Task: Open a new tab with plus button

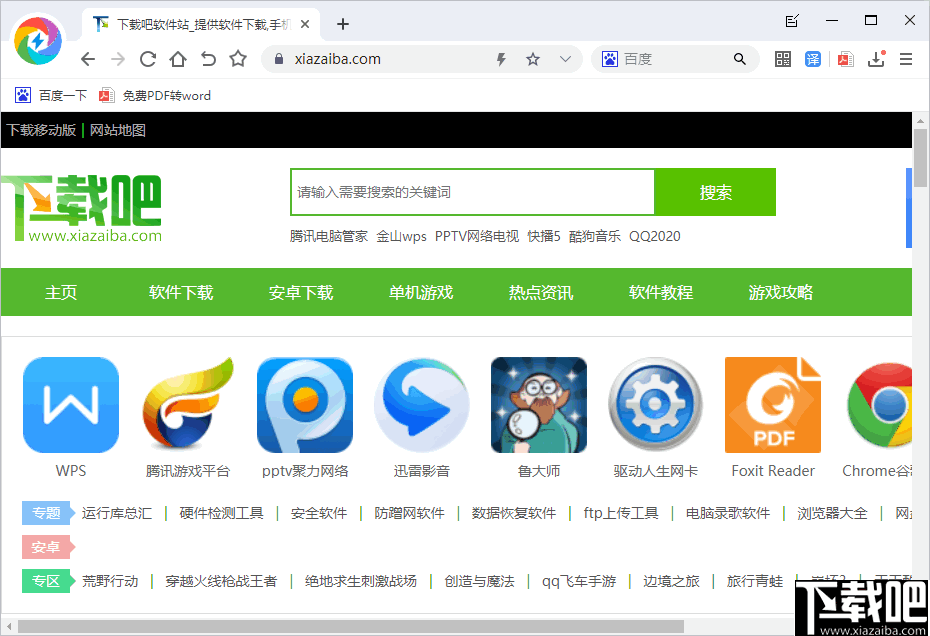Action: pyautogui.click(x=342, y=24)
